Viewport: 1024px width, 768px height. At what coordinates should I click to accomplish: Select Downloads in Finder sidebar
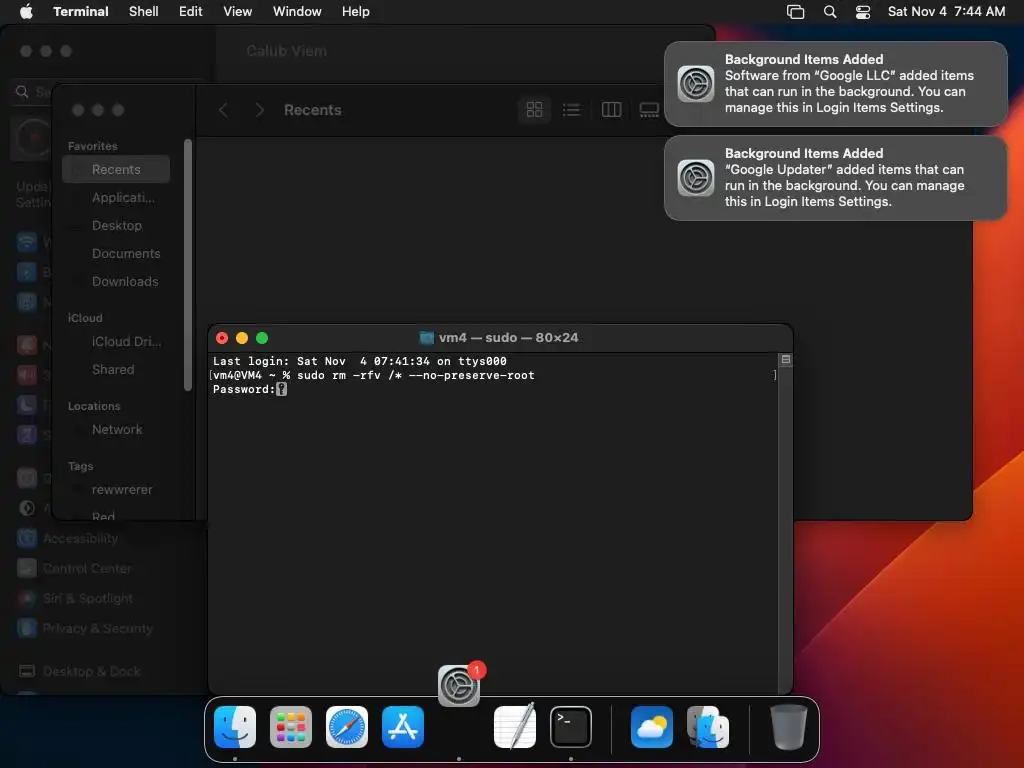(x=116, y=281)
